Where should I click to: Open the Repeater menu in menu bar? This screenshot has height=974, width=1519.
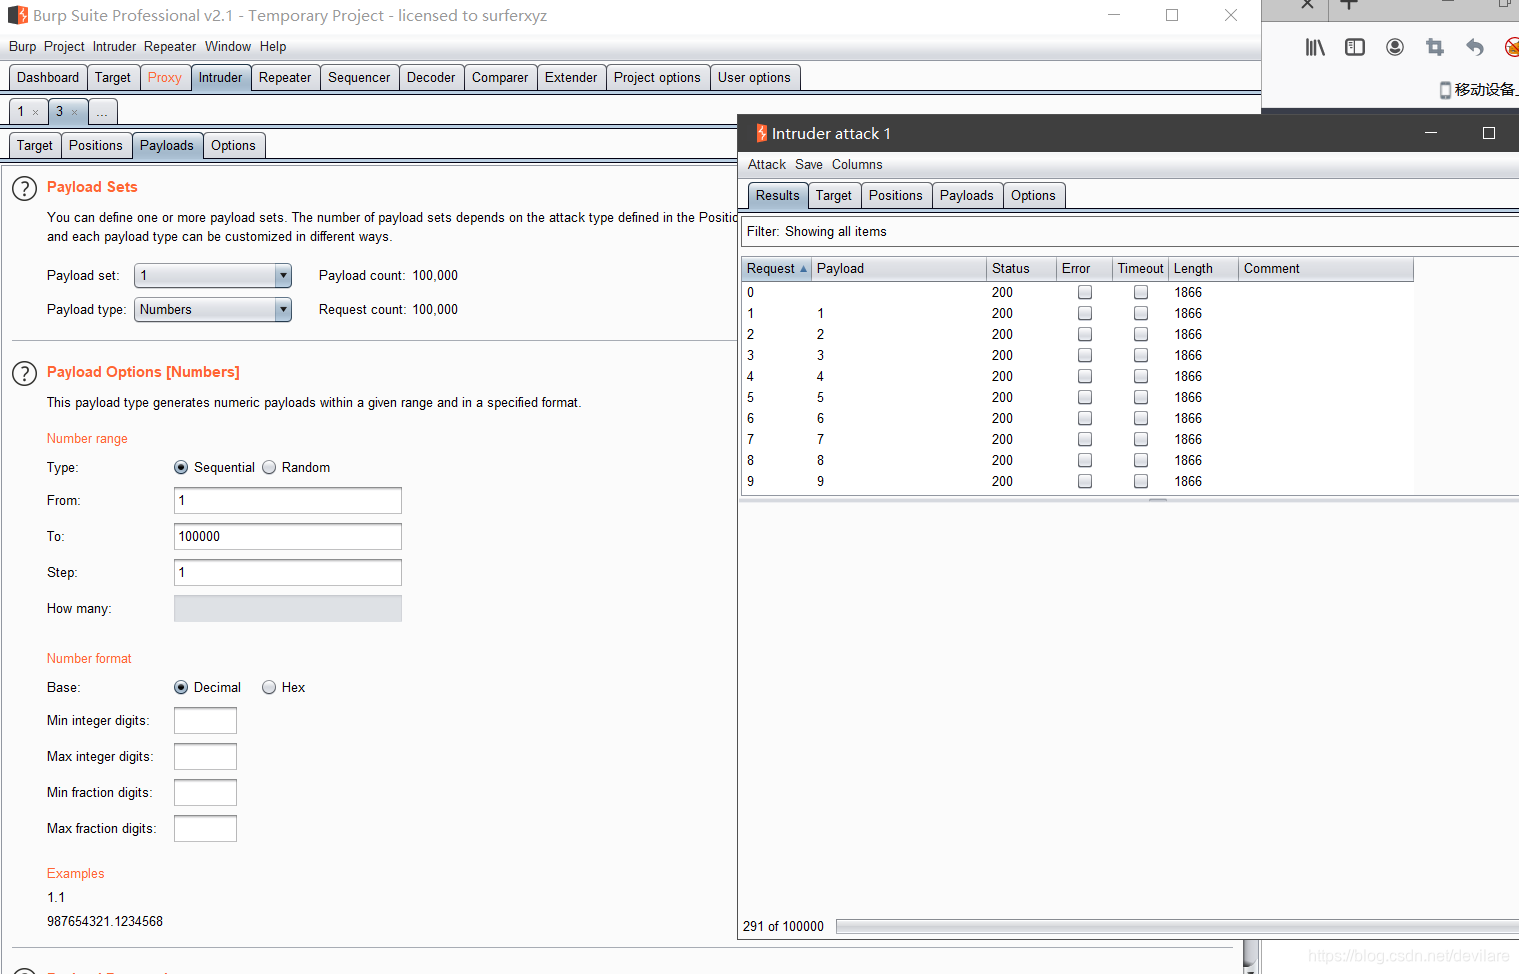click(x=170, y=47)
